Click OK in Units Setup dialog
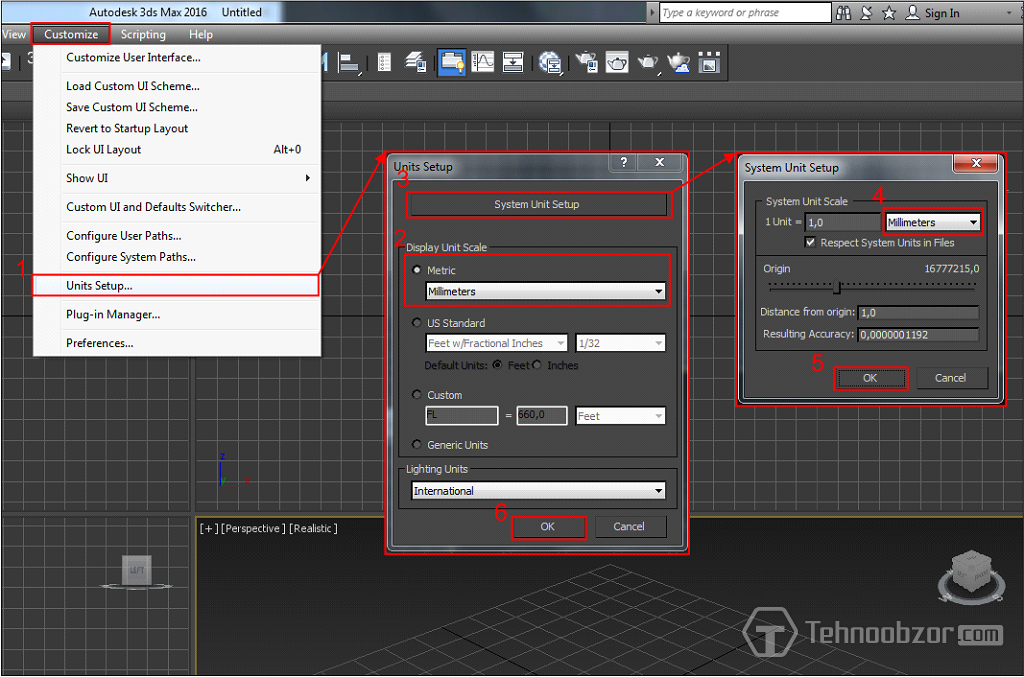Viewport: 1024px width, 677px height. pyautogui.click(x=548, y=527)
